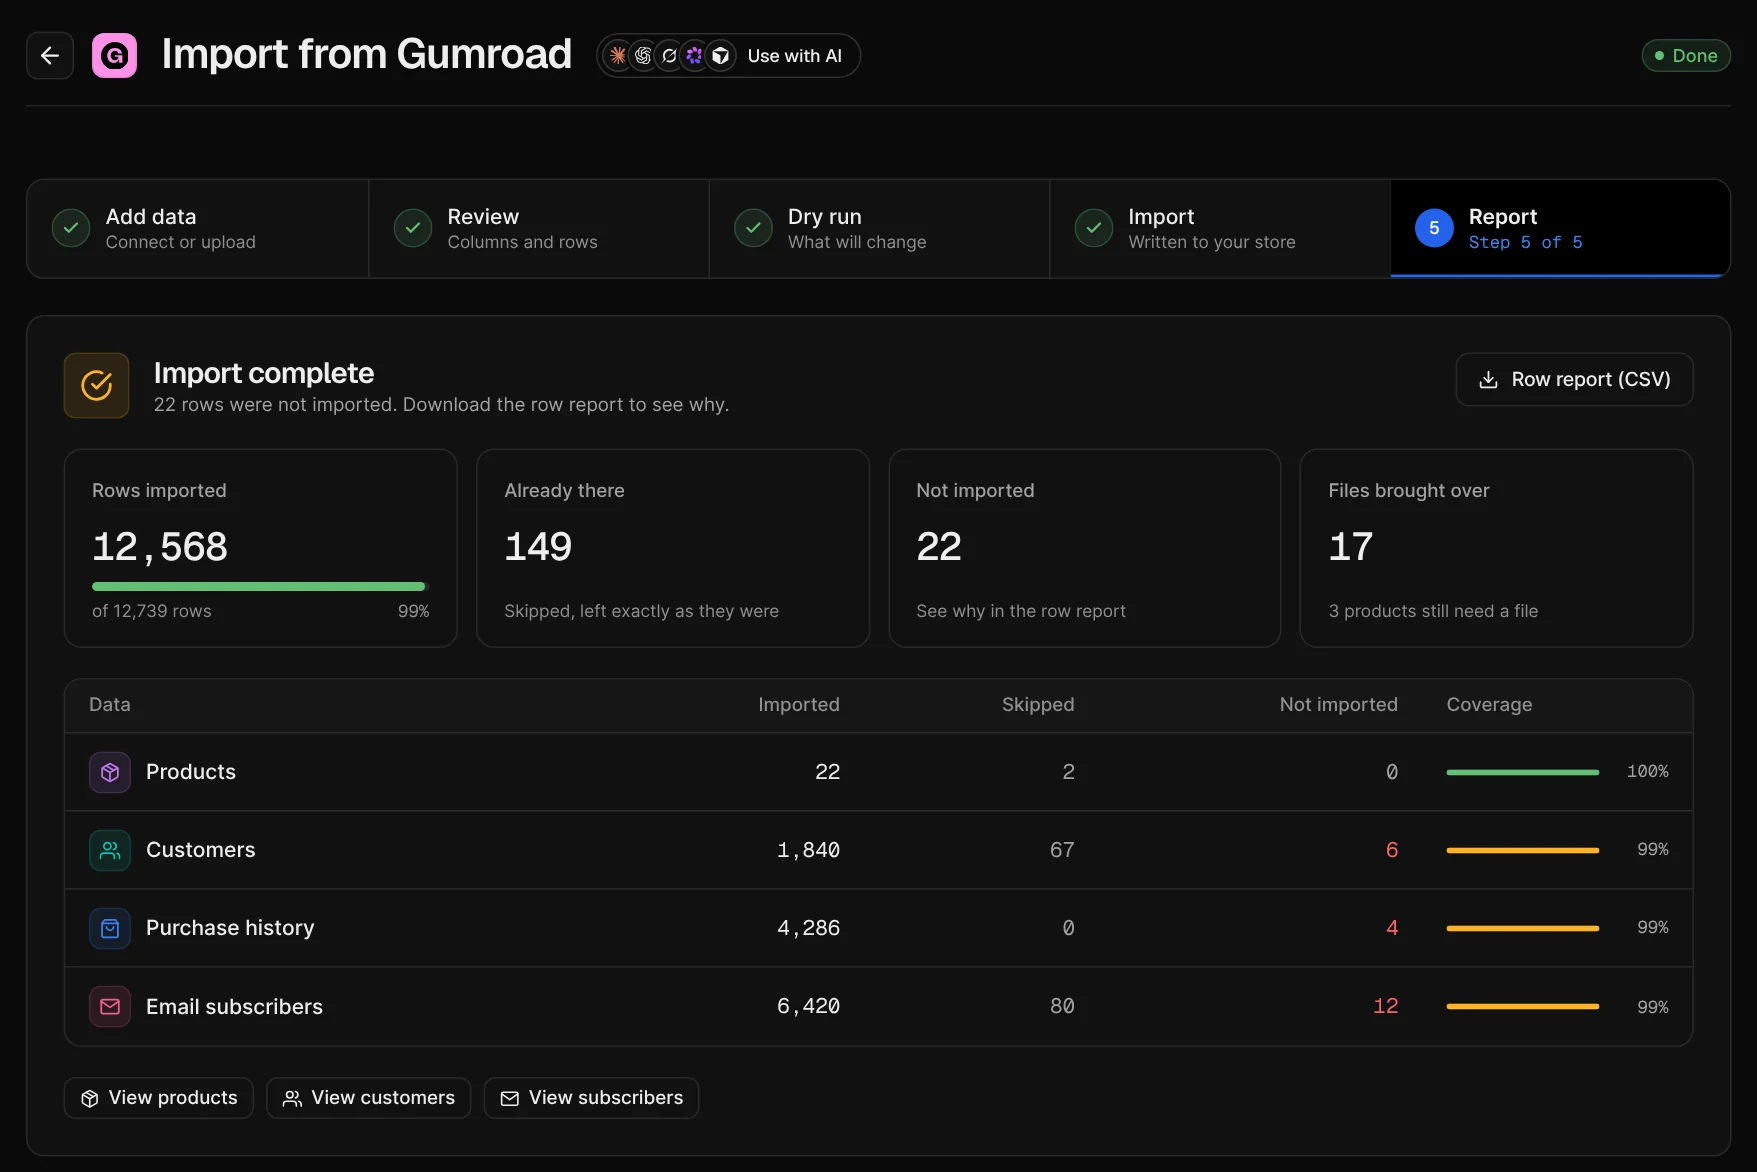Viewport: 1757px width, 1172px height.
Task: Click the checkmark icon on Dry run step
Action: click(753, 228)
